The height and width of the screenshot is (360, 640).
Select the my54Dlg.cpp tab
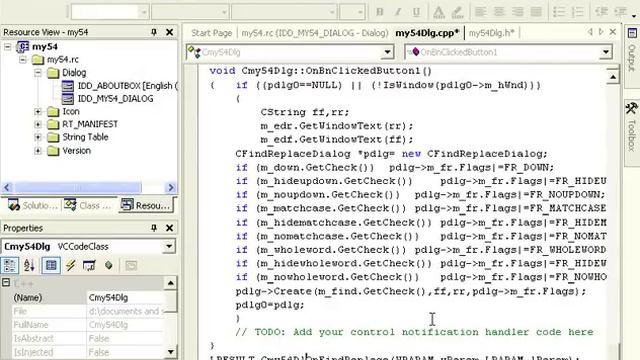click(427, 33)
